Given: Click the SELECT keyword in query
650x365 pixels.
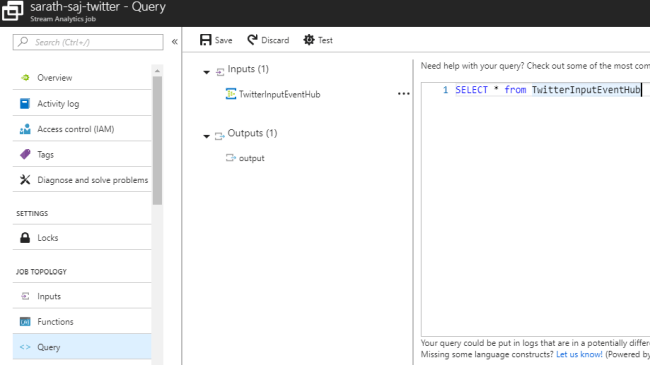Looking at the screenshot, I should pyautogui.click(x=471, y=90).
